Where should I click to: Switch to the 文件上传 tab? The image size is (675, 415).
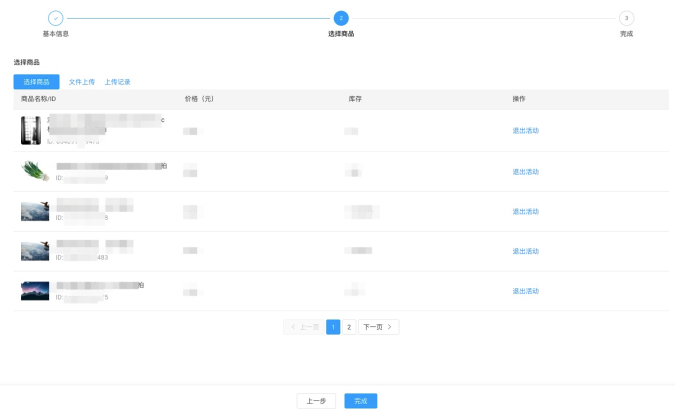tap(82, 82)
